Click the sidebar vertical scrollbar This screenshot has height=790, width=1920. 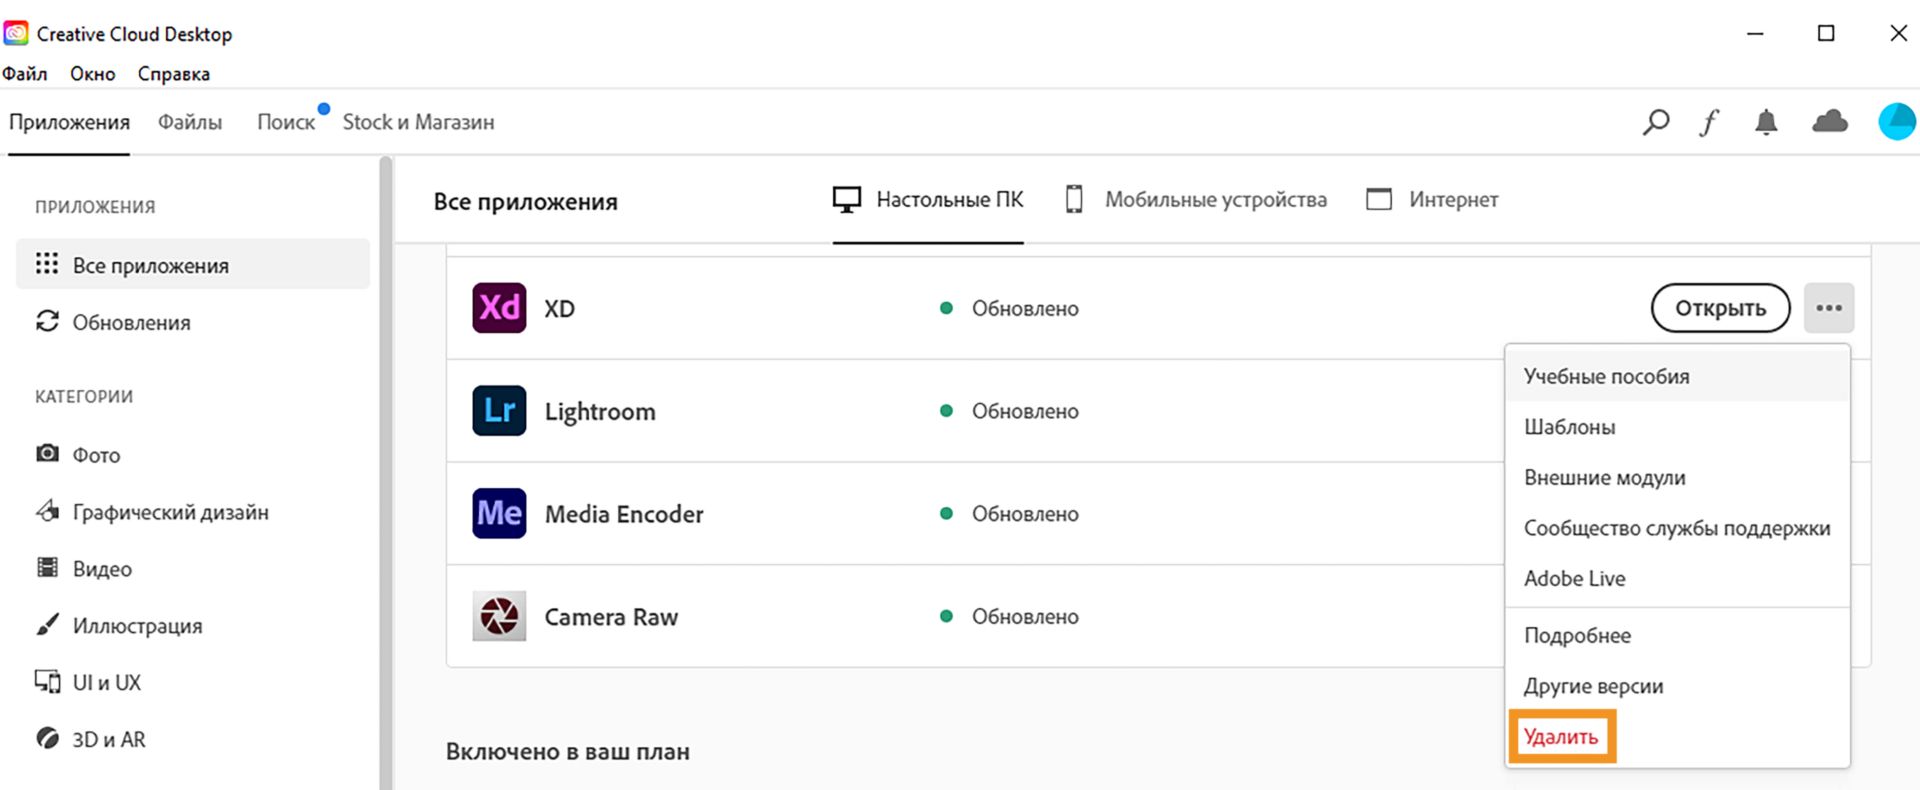click(x=386, y=470)
